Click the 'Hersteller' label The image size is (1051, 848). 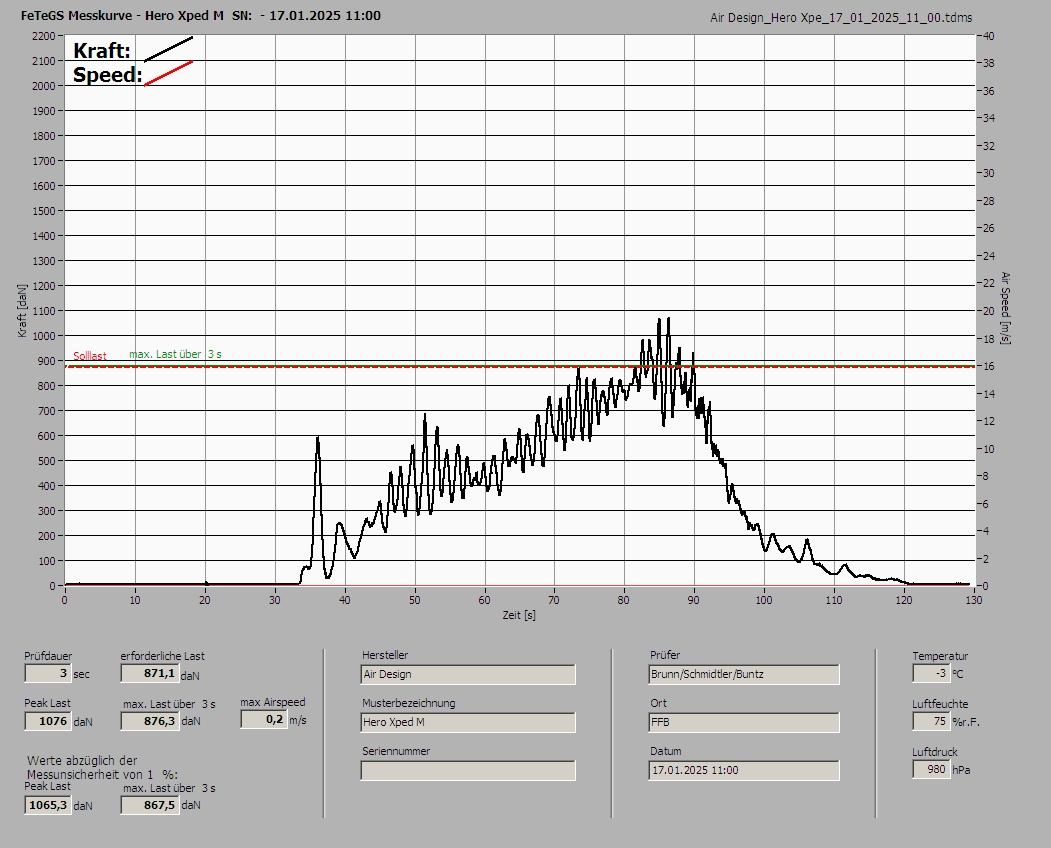coord(385,655)
